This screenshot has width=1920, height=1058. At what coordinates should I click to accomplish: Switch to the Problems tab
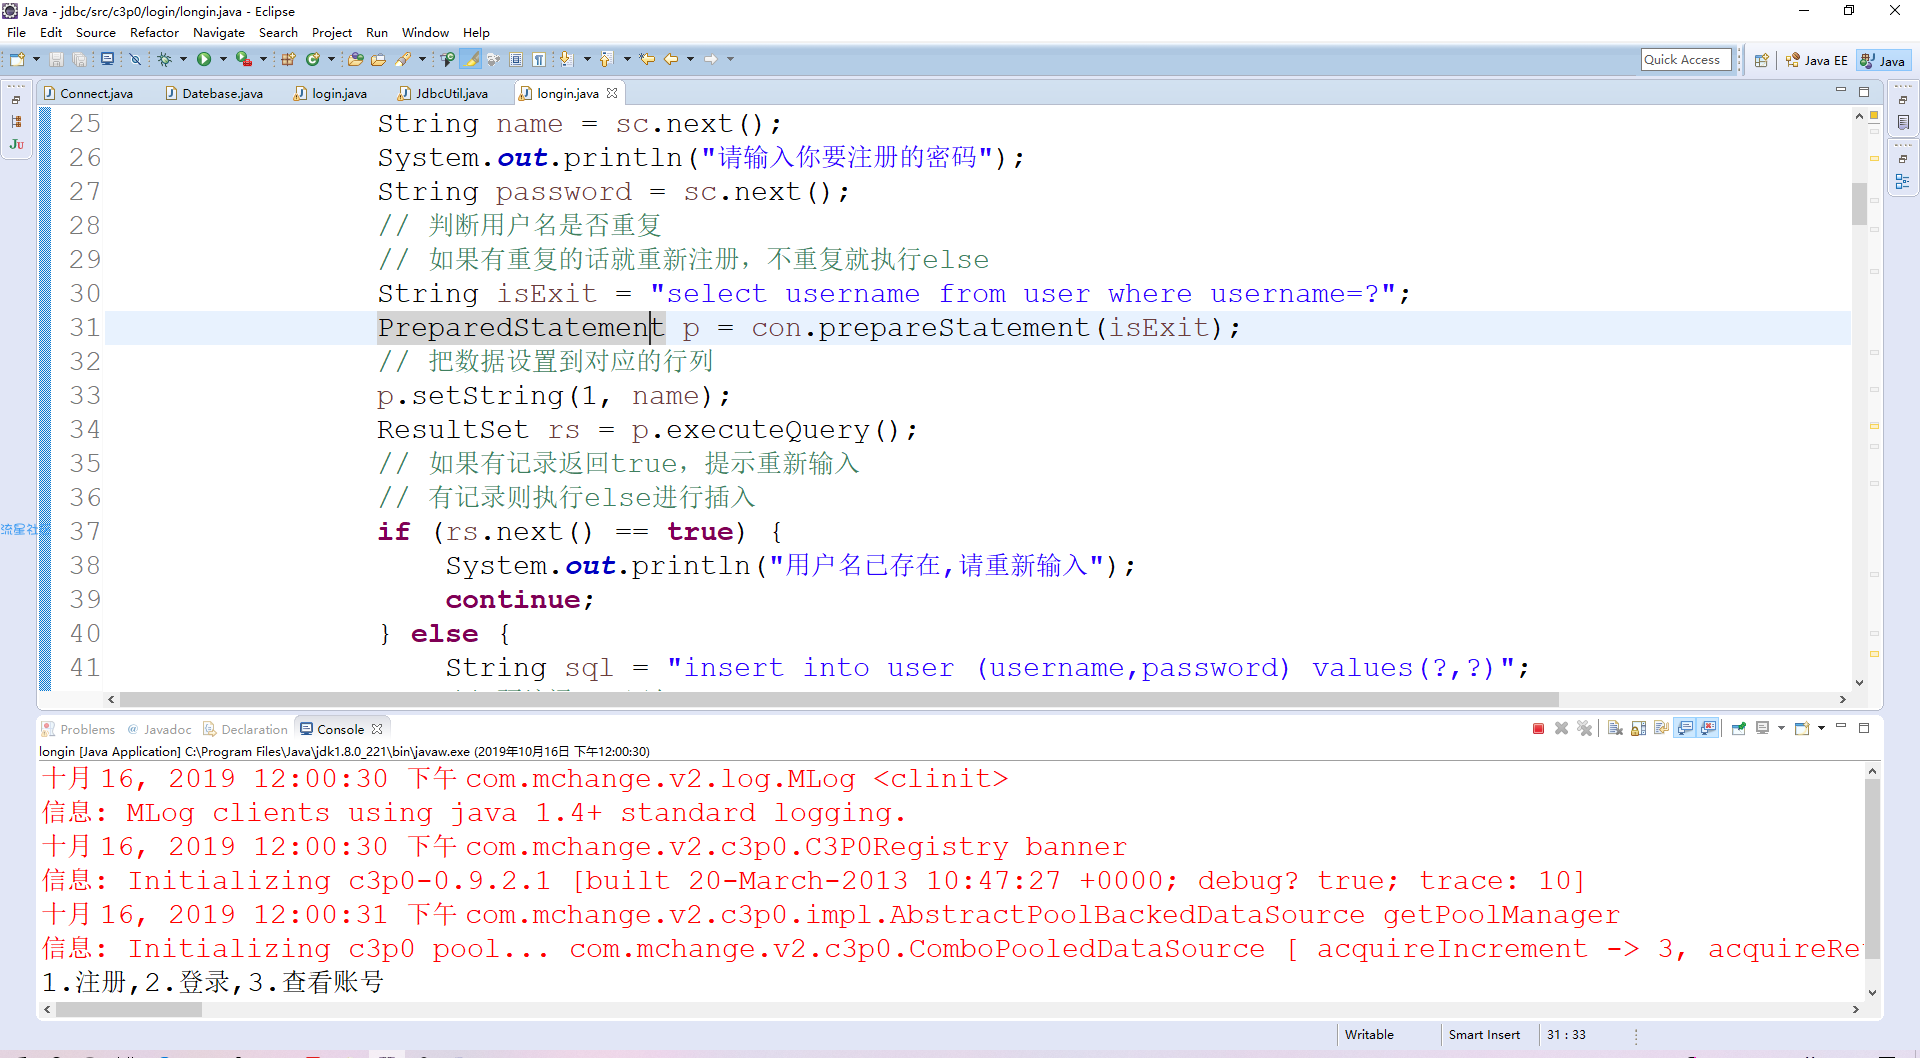[x=79, y=730]
